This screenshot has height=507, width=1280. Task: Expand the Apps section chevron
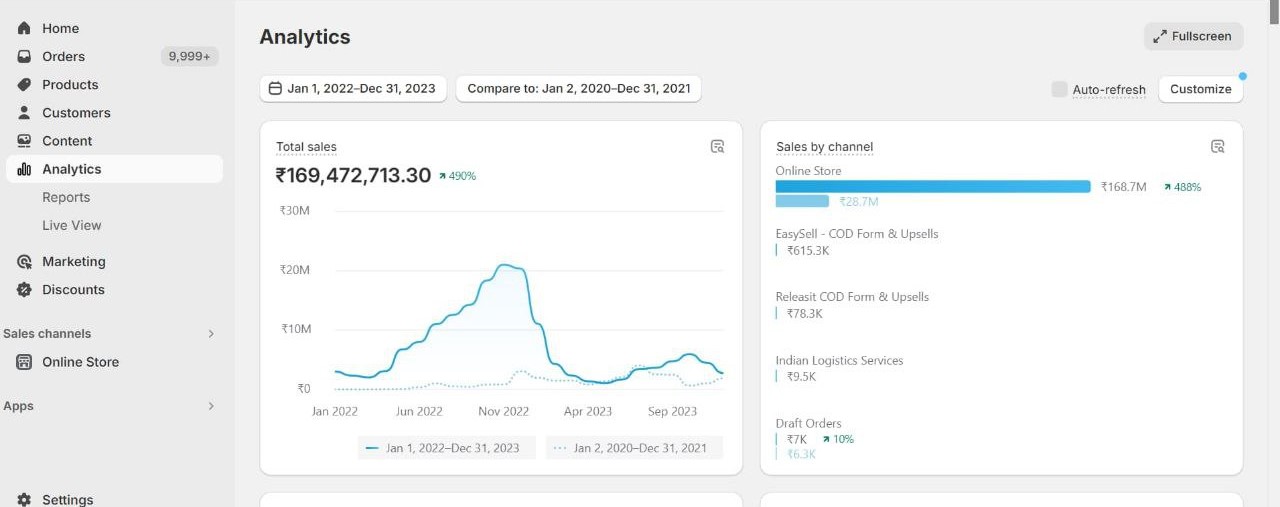coord(211,406)
